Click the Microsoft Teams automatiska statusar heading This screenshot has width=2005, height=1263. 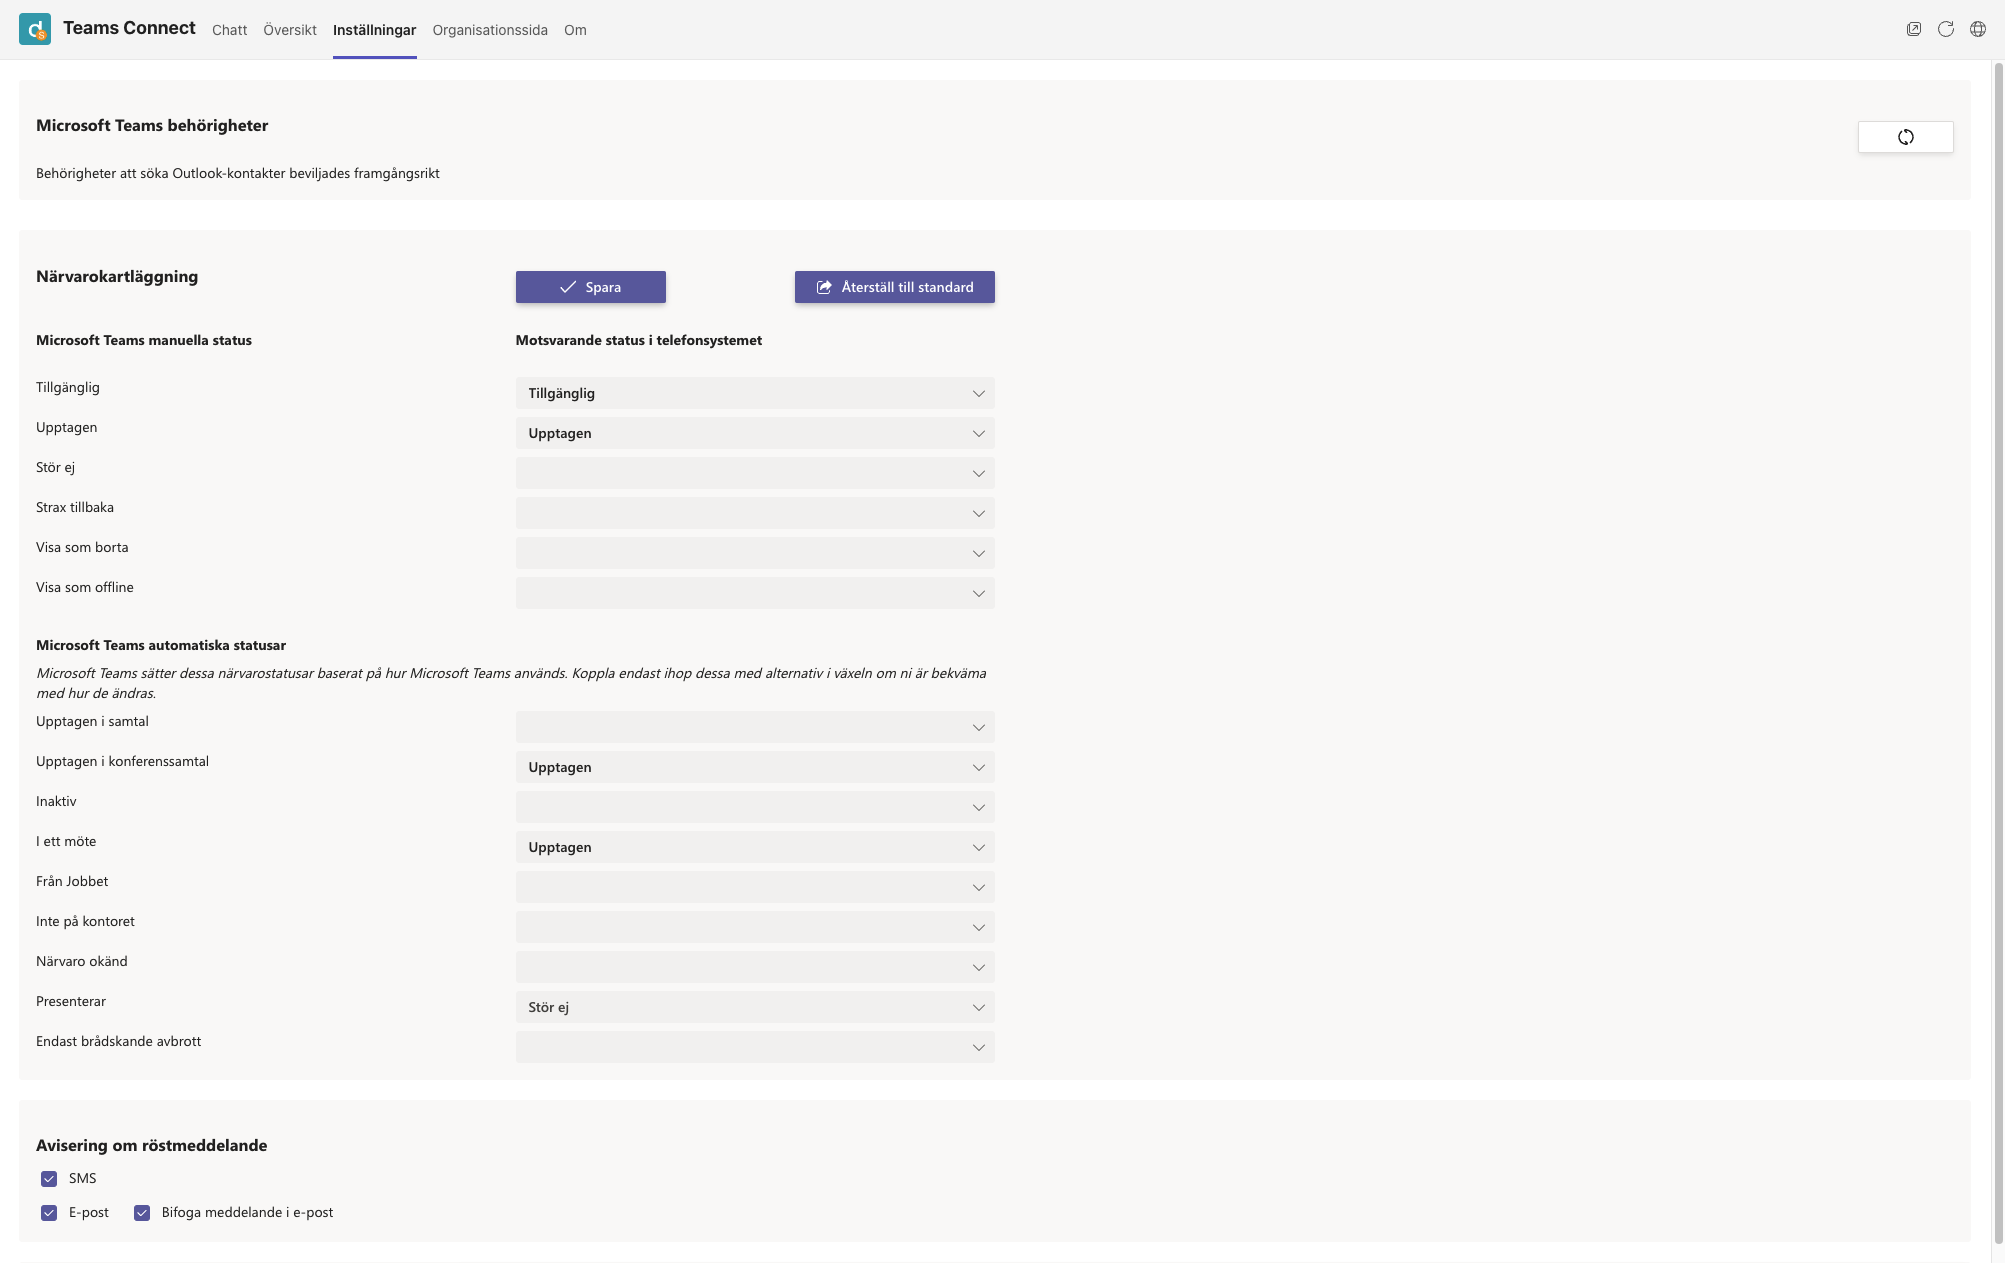[x=161, y=646]
